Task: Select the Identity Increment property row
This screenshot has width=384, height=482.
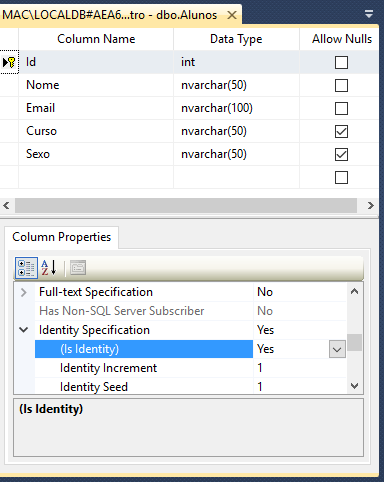Action: click(190, 368)
